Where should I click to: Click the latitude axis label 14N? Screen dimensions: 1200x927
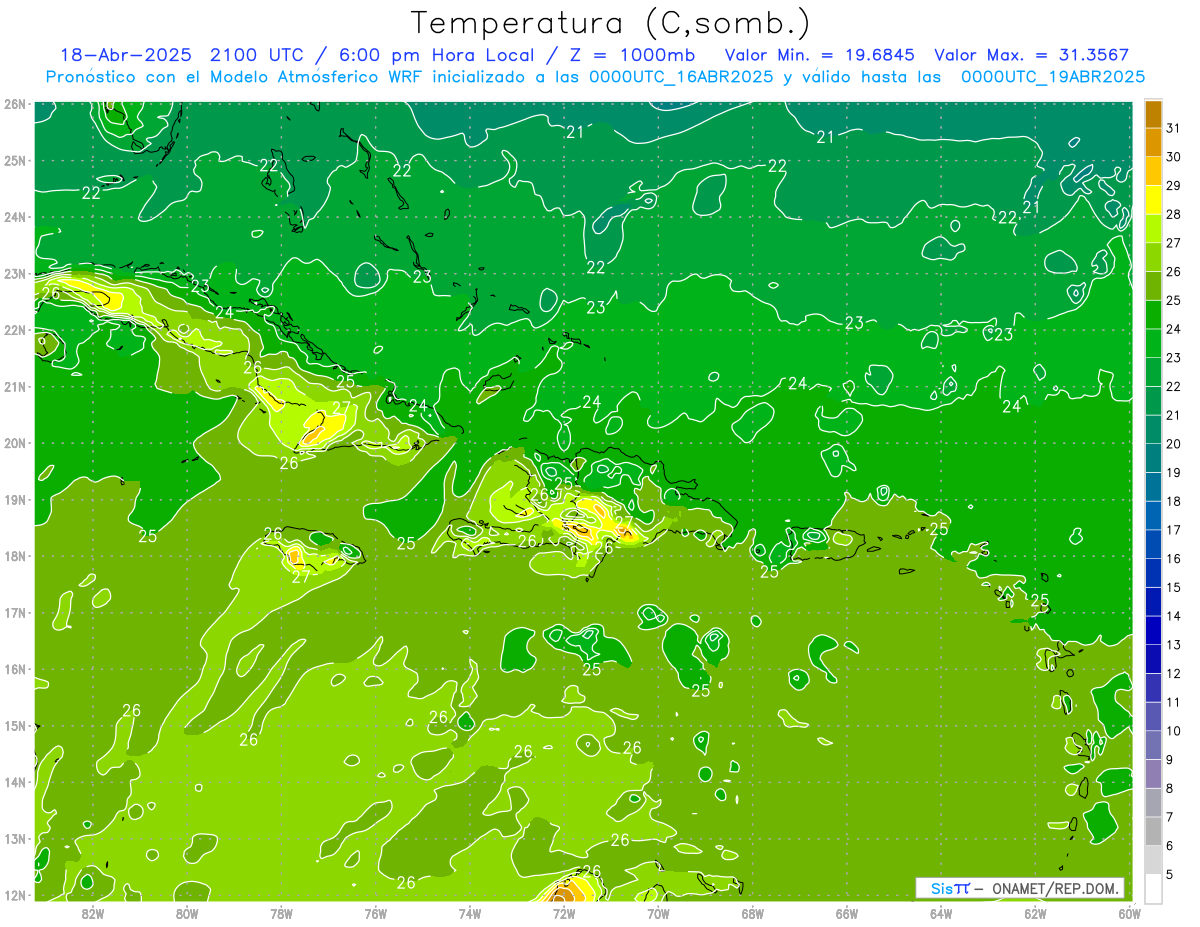15,782
